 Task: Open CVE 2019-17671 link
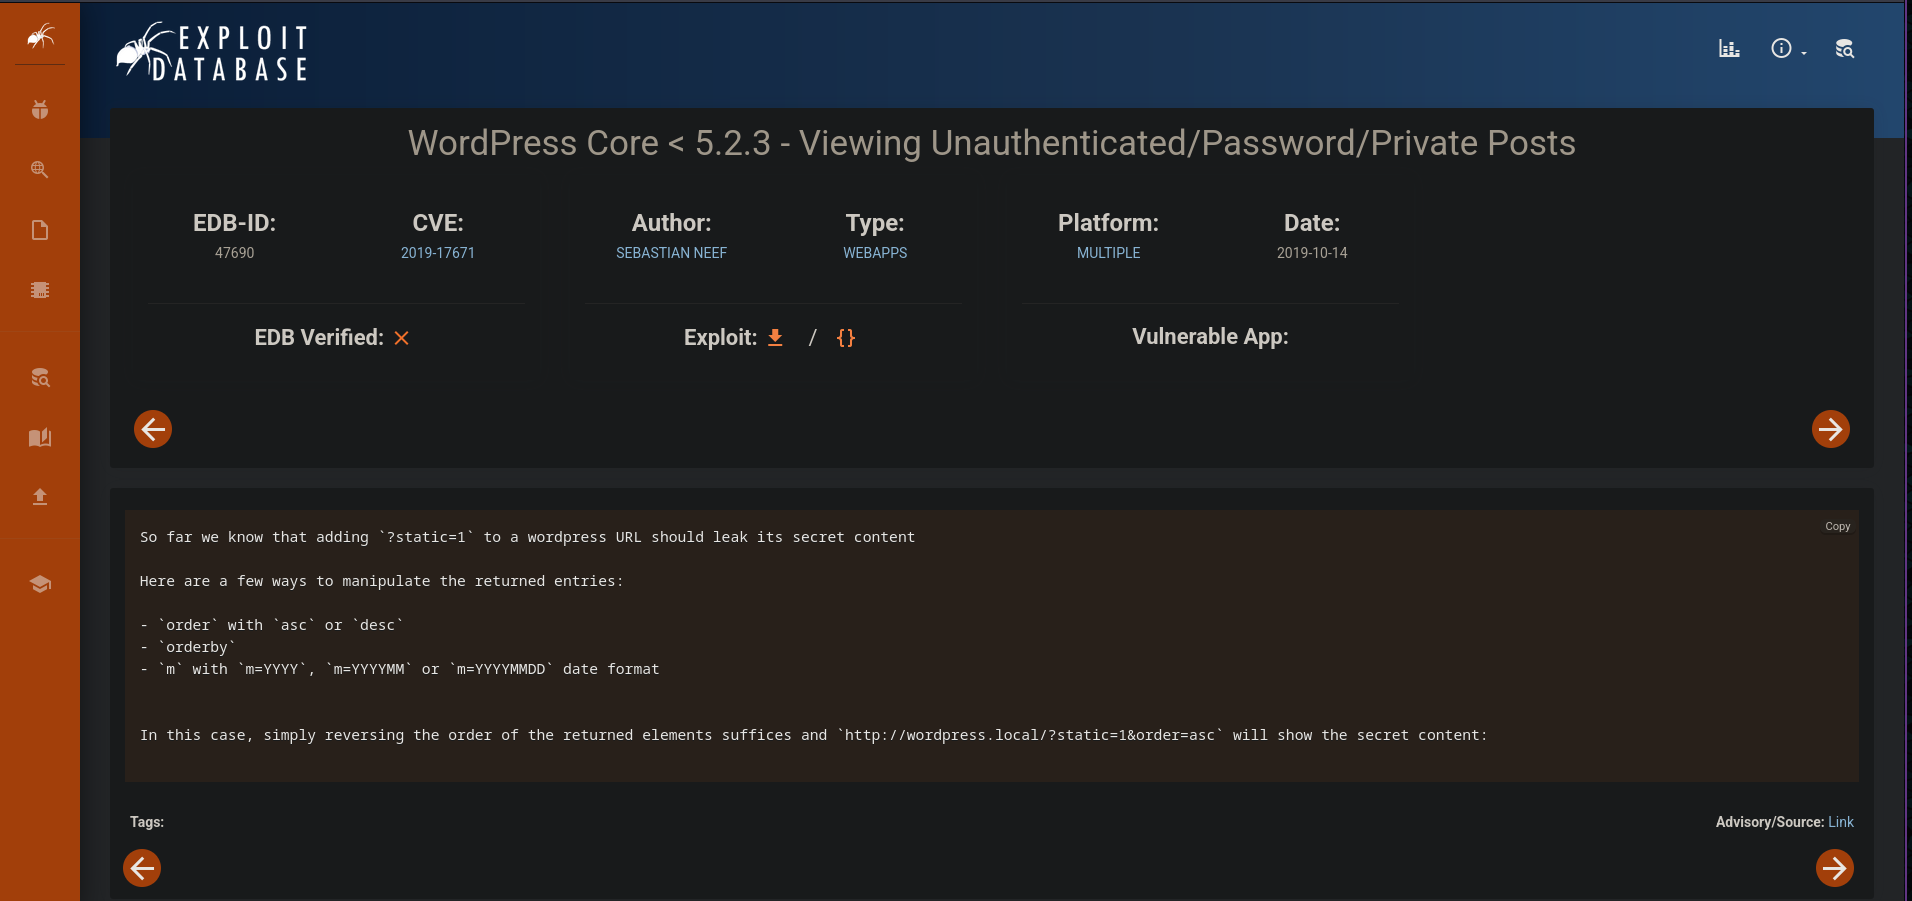click(x=438, y=253)
